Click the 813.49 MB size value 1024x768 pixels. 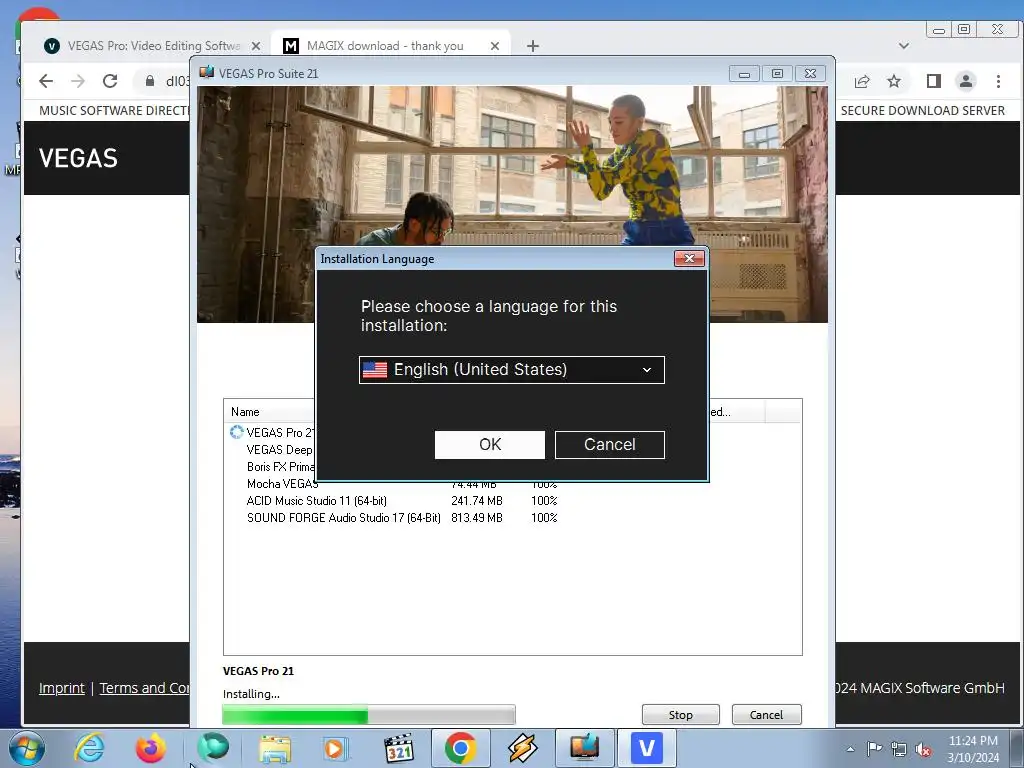[x=477, y=518]
